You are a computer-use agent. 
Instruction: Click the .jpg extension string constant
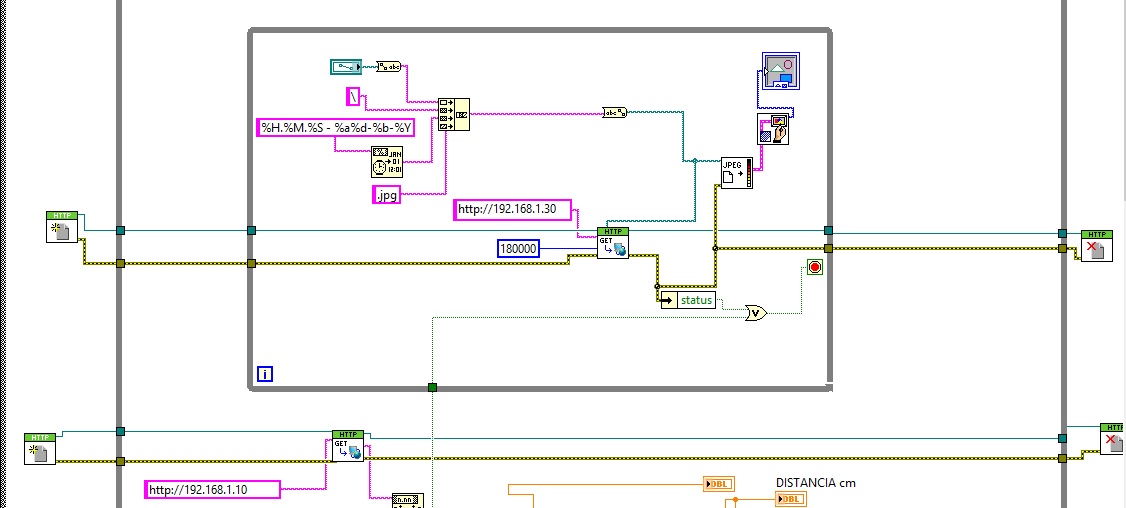pyautogui.click(x=386, y=195)
